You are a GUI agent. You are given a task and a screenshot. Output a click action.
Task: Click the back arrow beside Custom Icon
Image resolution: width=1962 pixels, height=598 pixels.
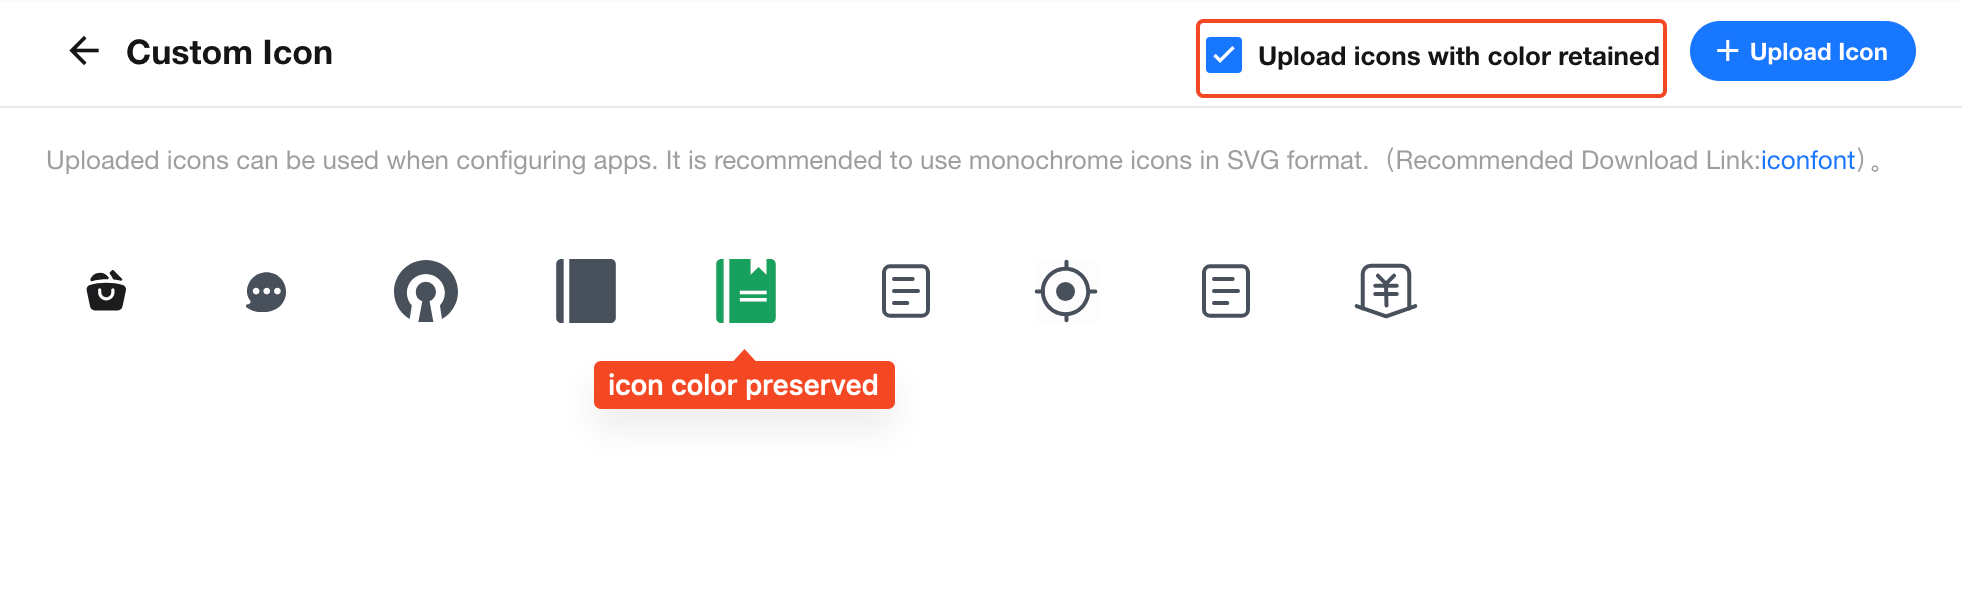click(x=84, y=51)
